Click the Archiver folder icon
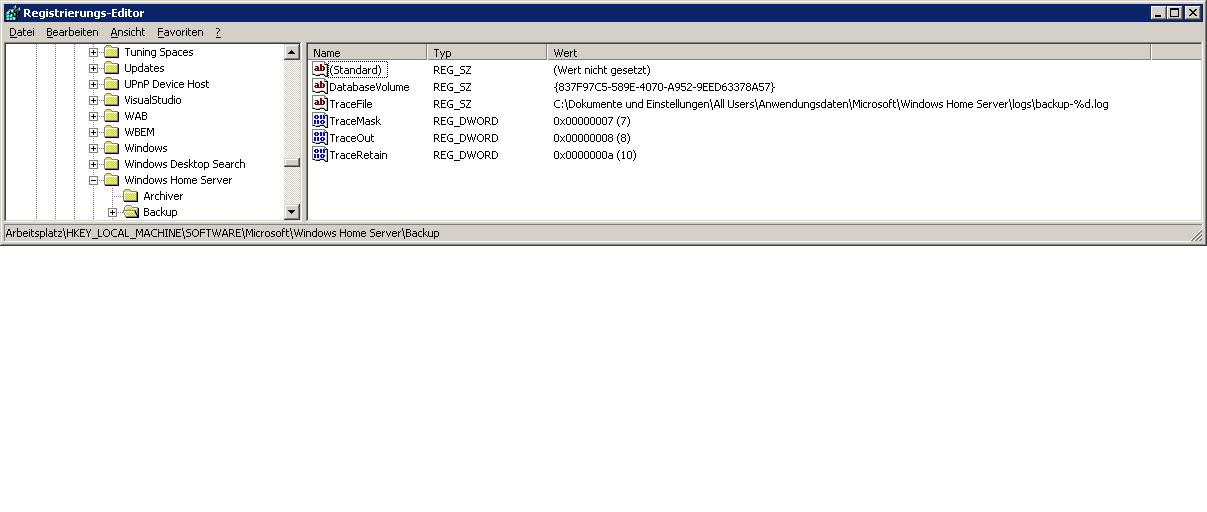 [x=130, y=196]
